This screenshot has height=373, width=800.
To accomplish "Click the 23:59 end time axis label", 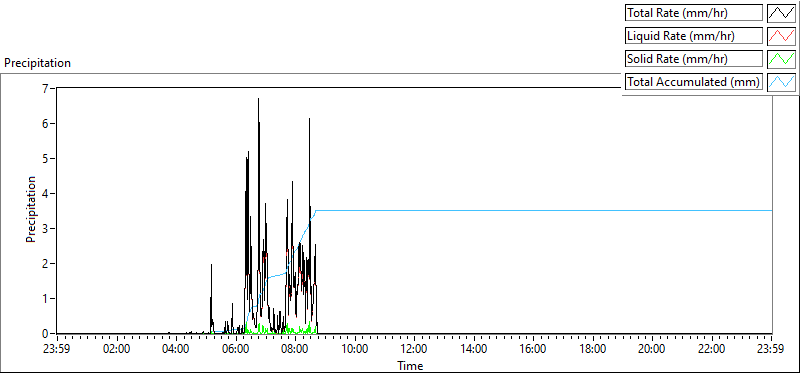I will click(772, 350).
